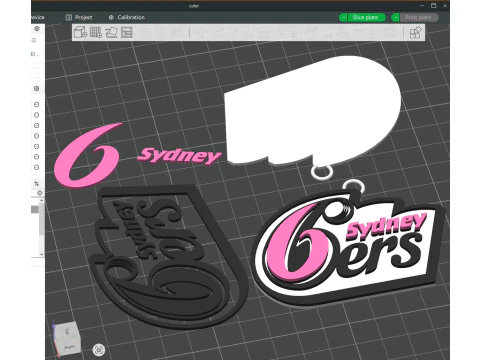Image resolution: width=480 pixels, height=360 pixels.
Task: Click the view orientation cube
Action: tap(68, 339)
